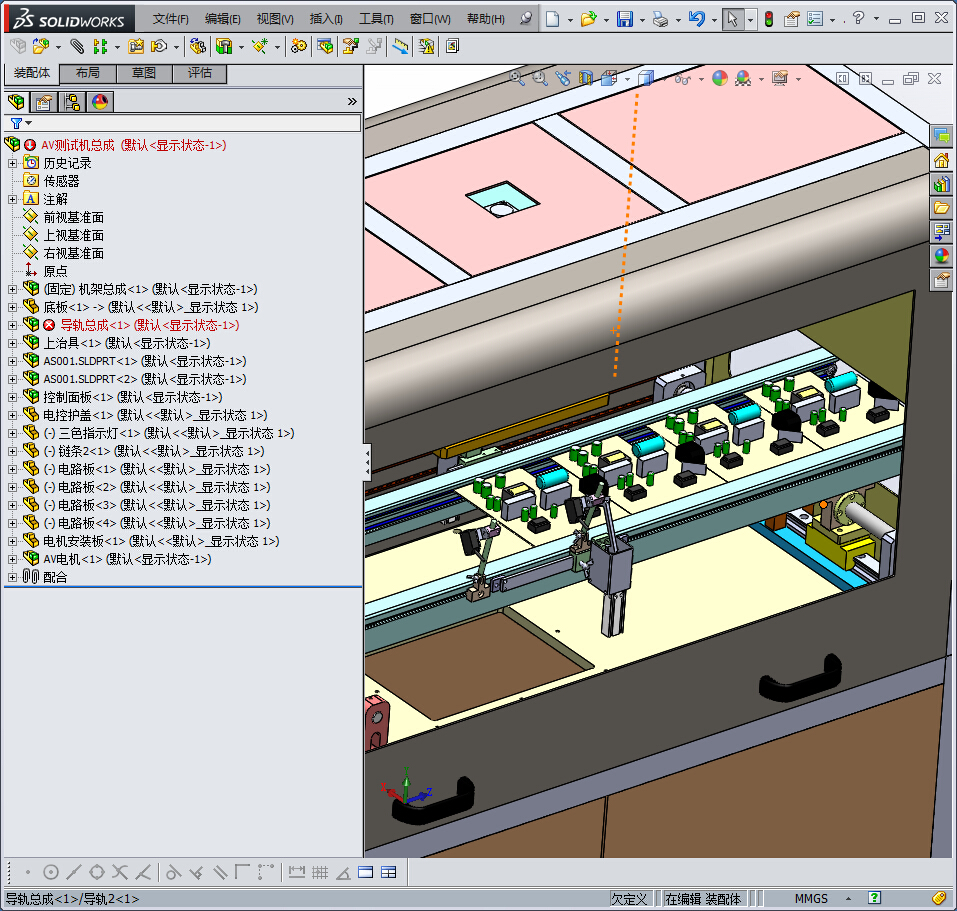Click the Zoom to Fit magnifier icon
Viewport: 957px width, 911px height.
click(517, 78)
